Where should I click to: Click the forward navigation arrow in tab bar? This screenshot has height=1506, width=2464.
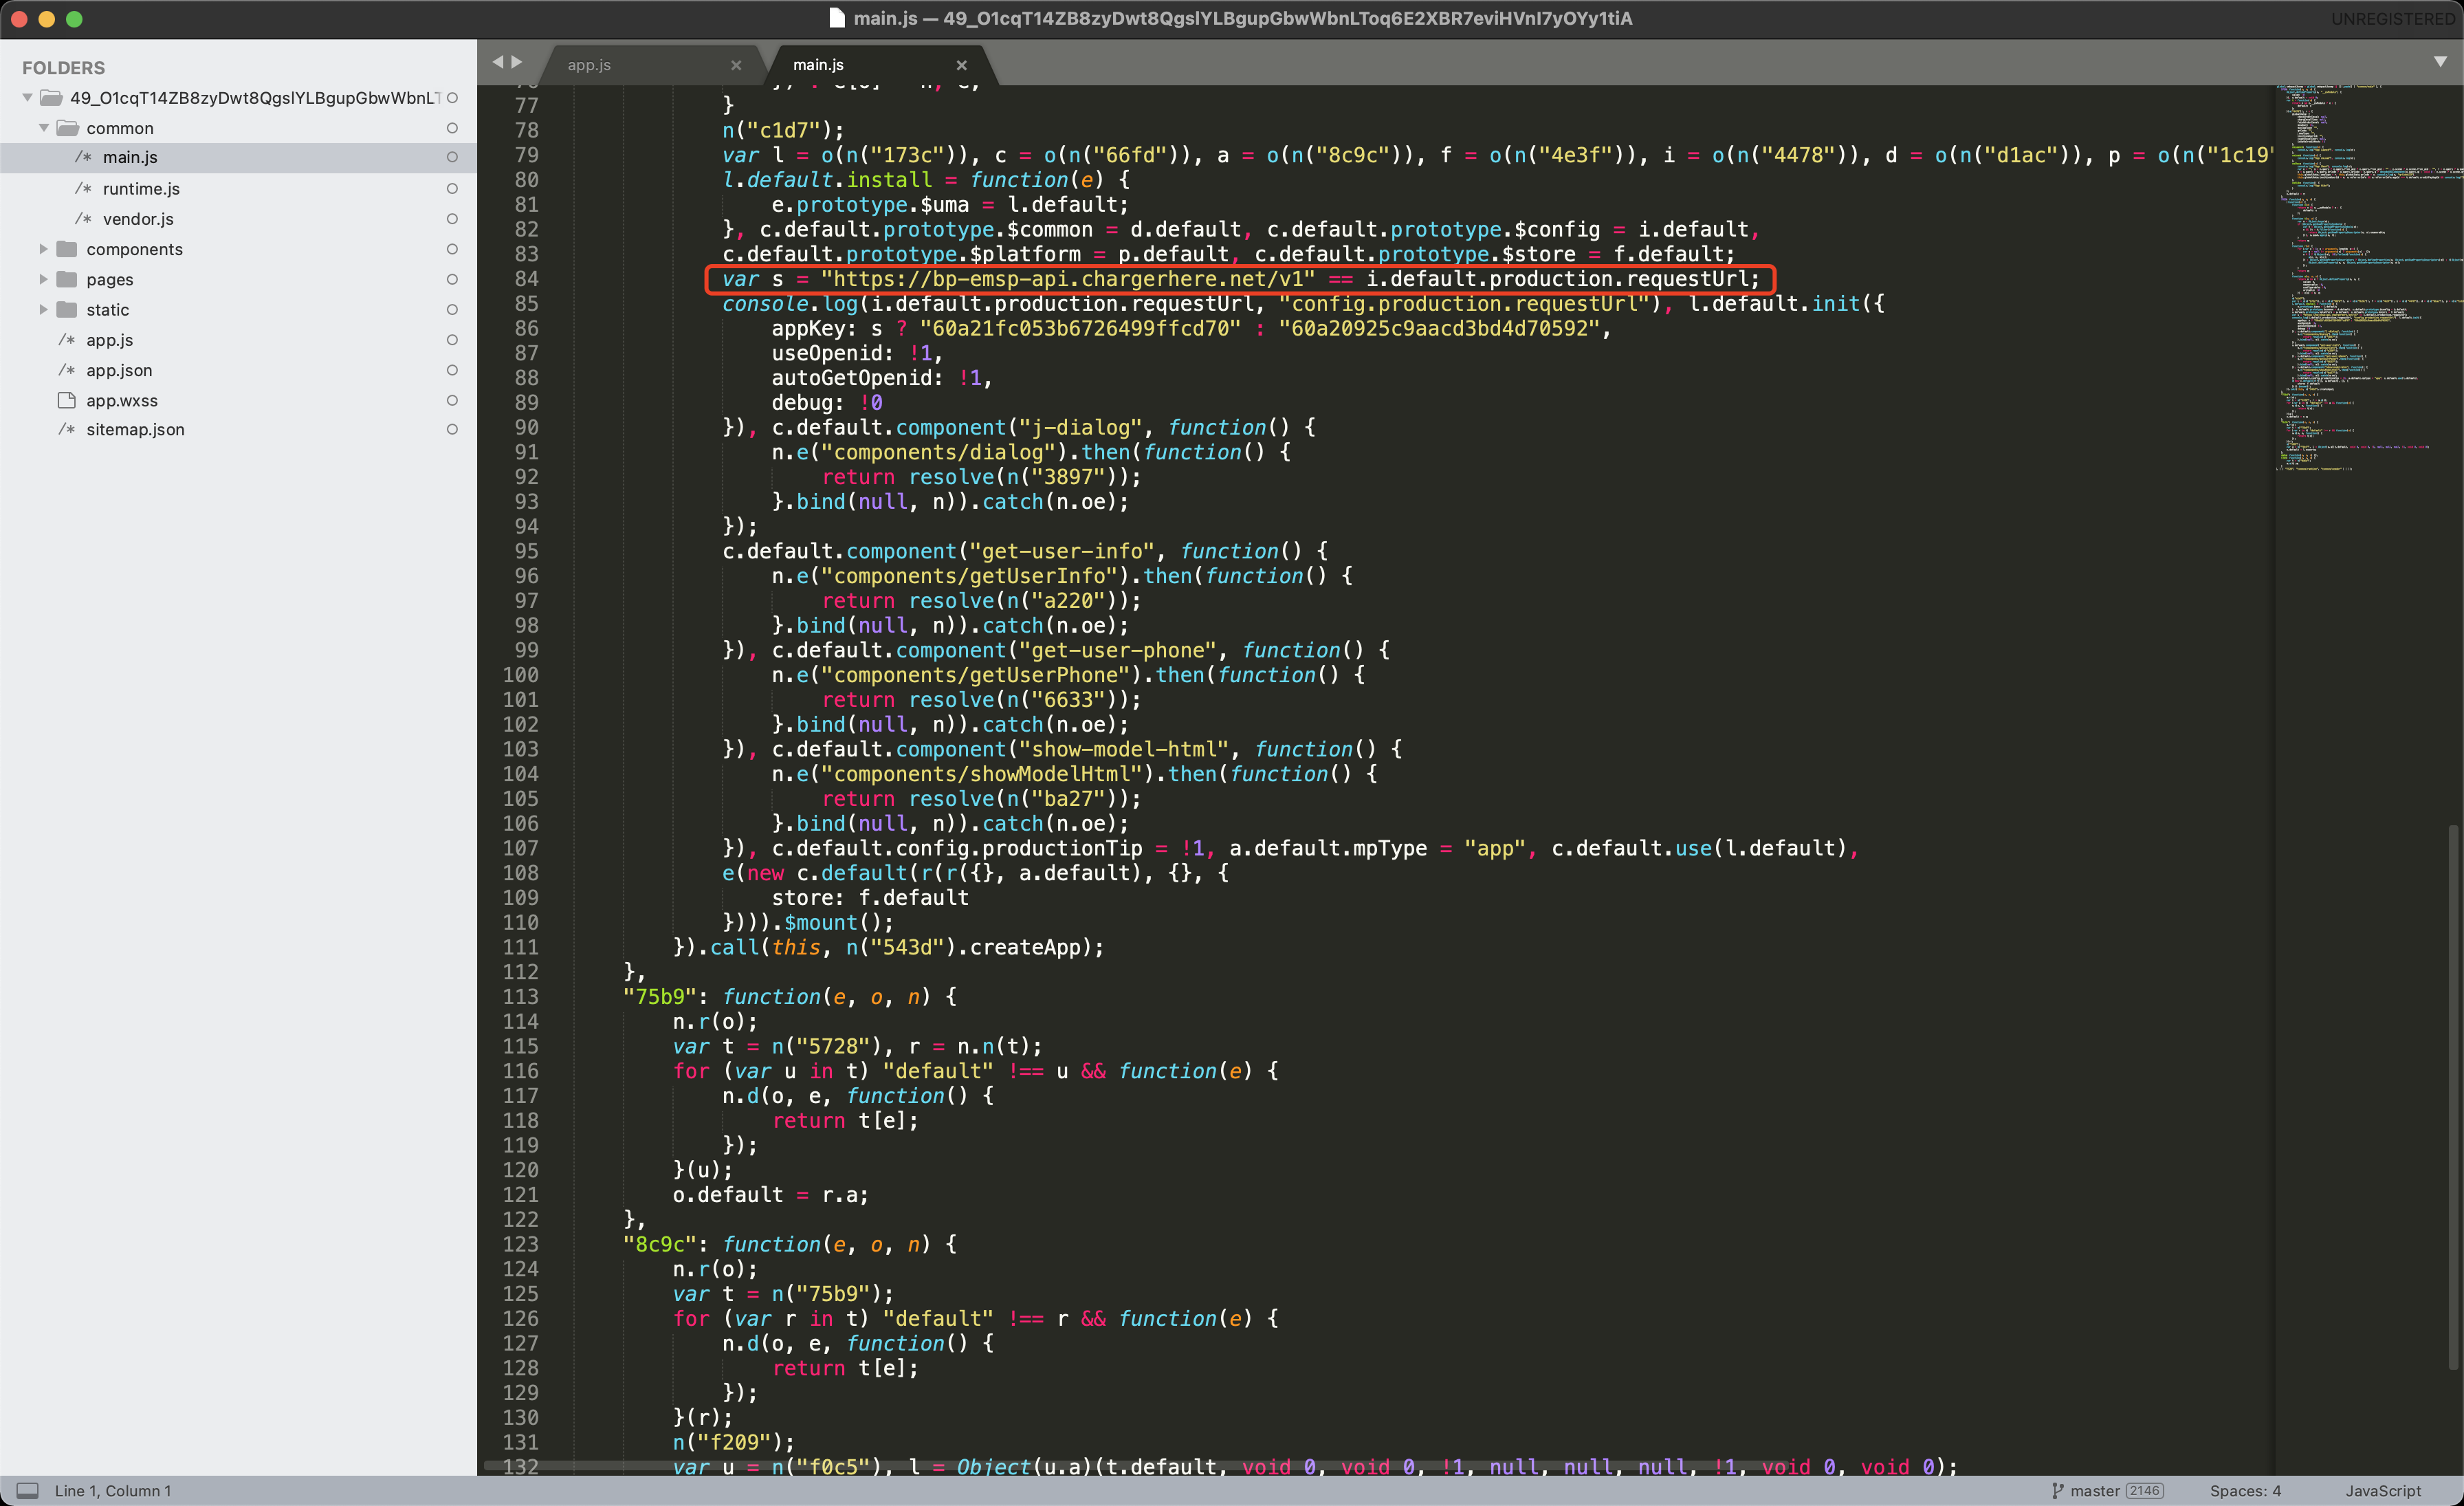point(517,62)
